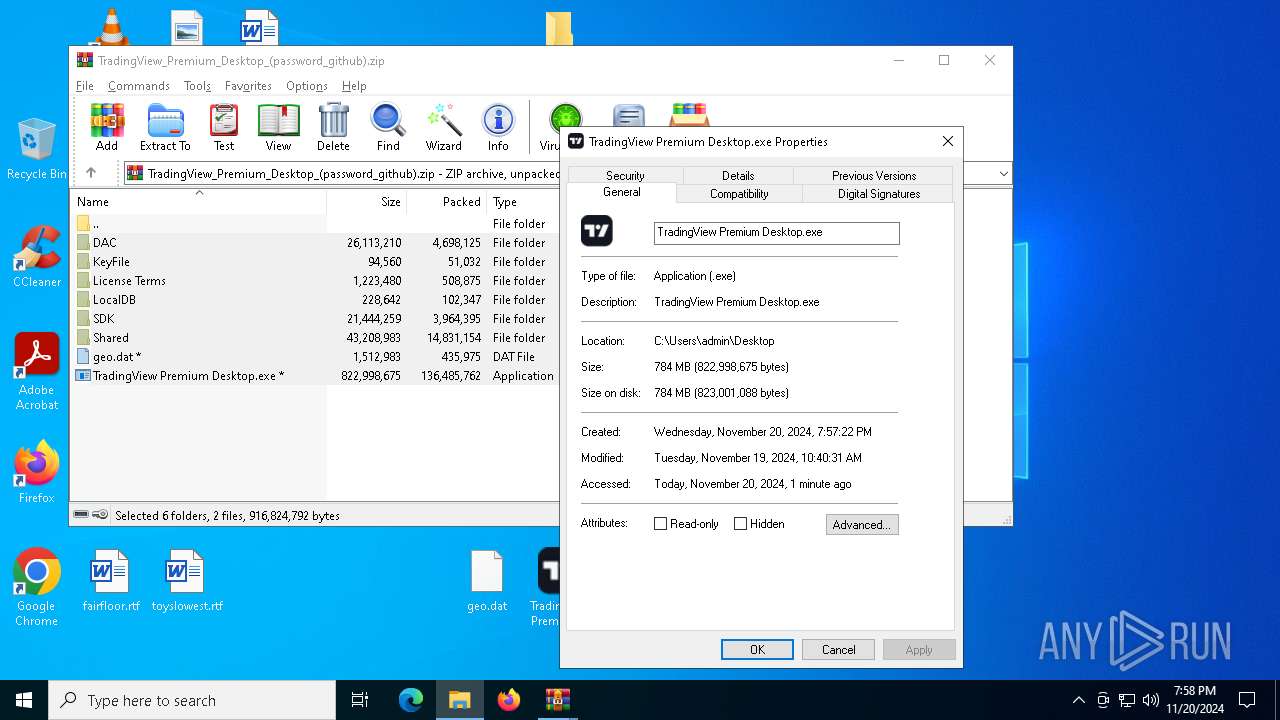1280x720 pixels.
Task: Click the Windows taskbar search box
Action: (192, 700)
